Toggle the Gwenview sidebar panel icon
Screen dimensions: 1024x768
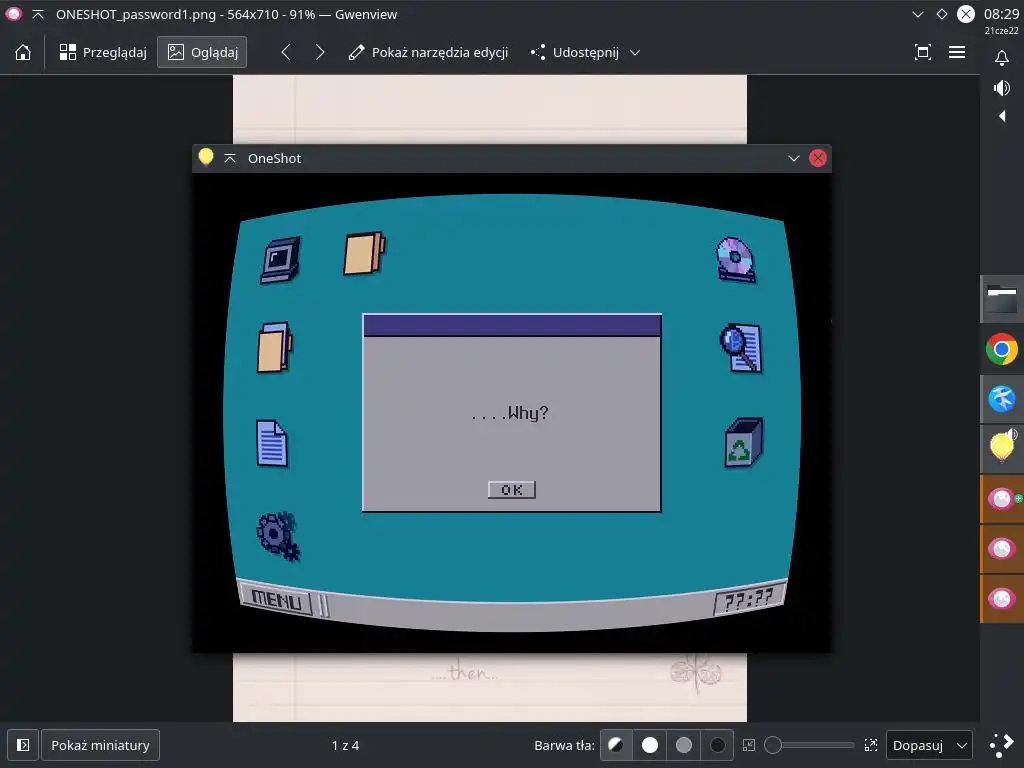tap(23, 745)
